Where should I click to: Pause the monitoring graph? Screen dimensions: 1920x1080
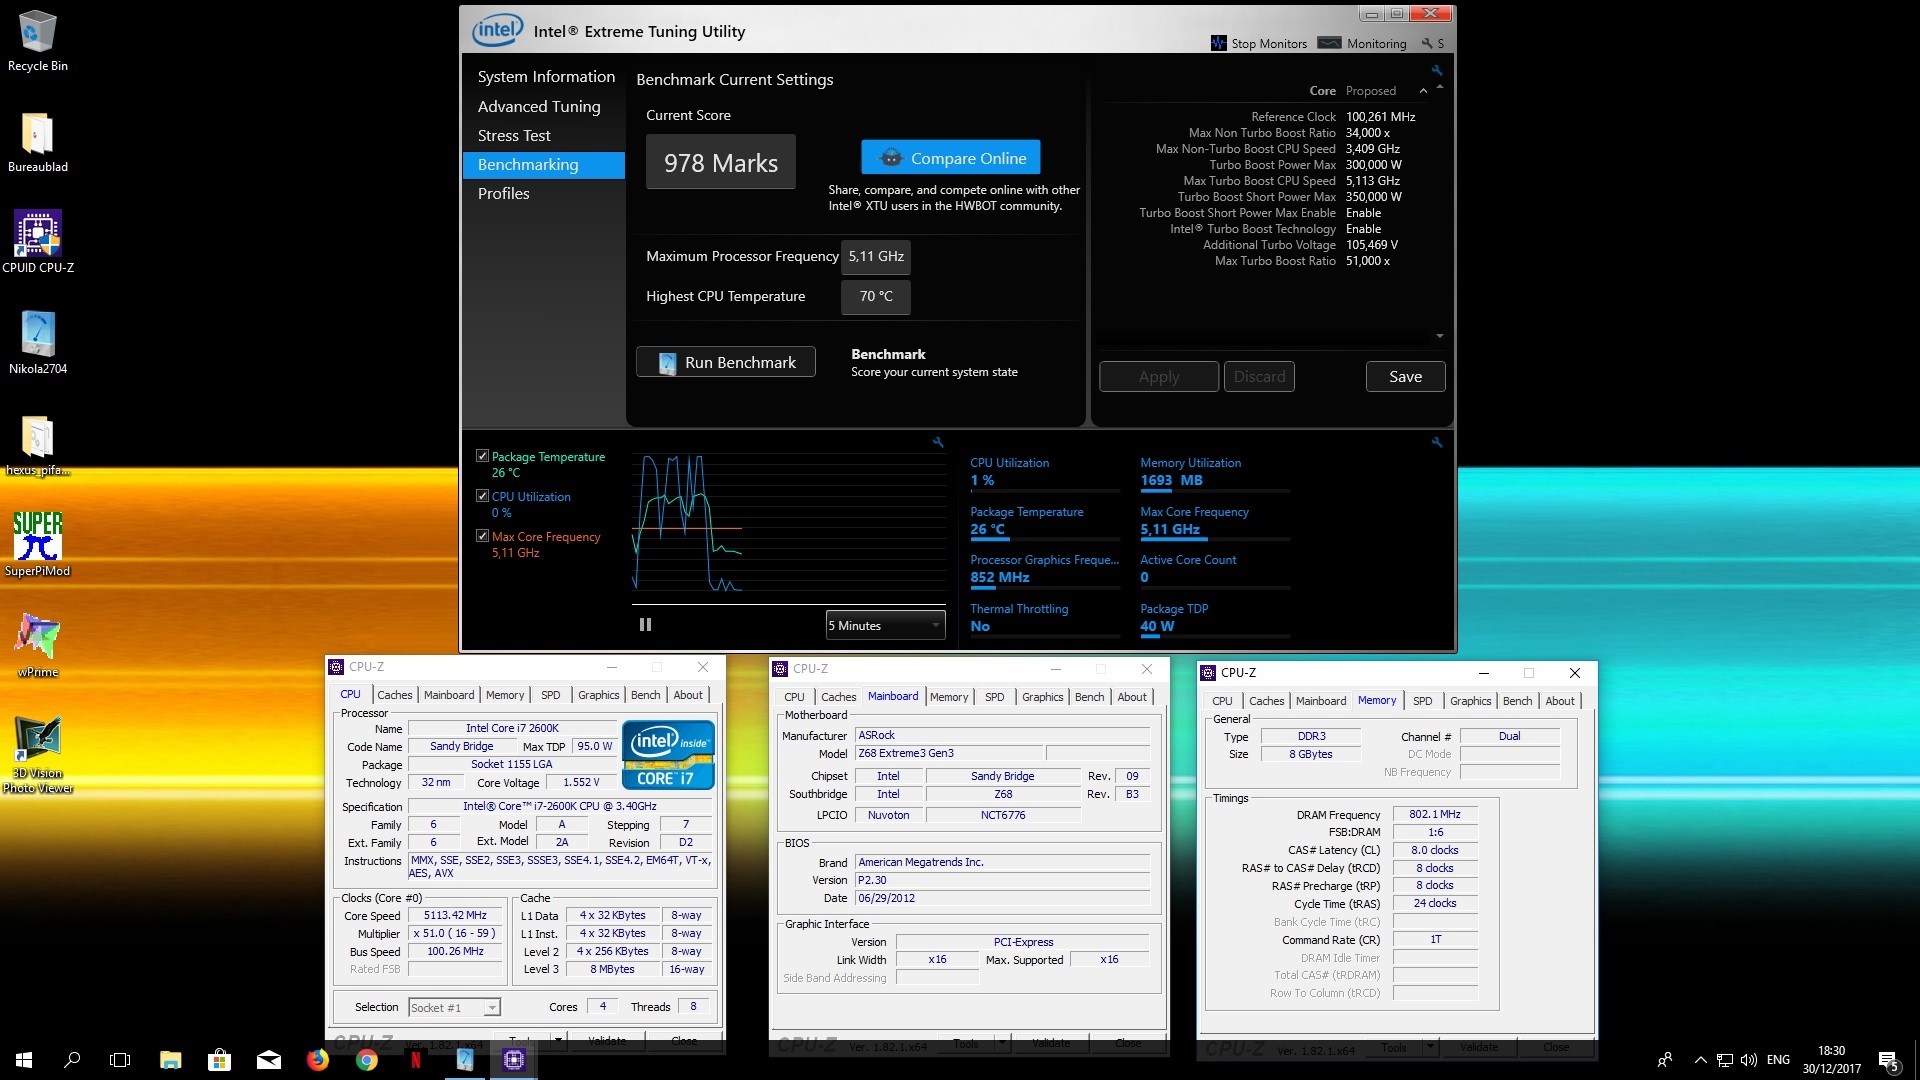click(x=645, y=625)
